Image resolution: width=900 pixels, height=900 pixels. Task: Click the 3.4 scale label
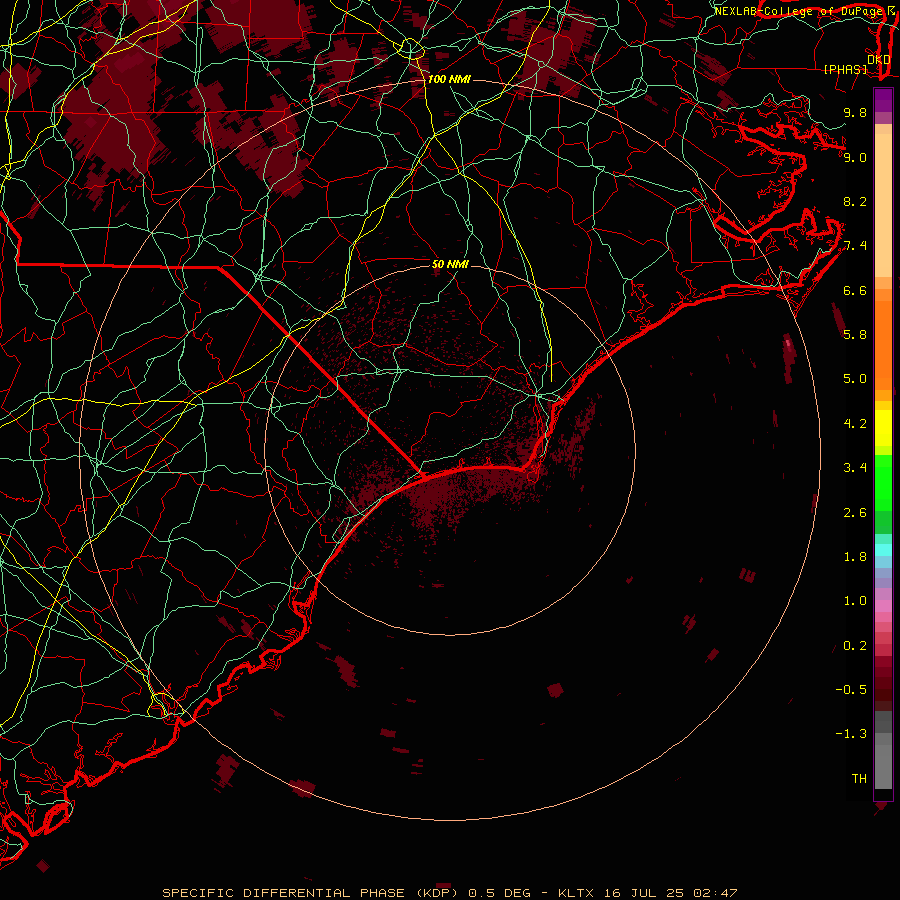(x=855, y=467)
